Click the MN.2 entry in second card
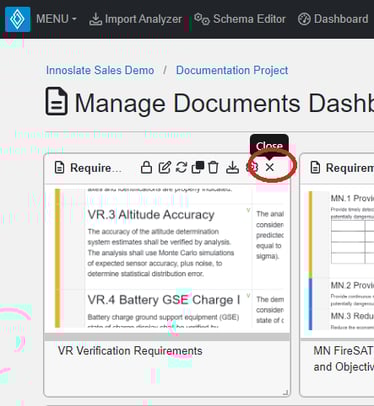The width and height of the screenshot is (374, 406). pos(352,285)
